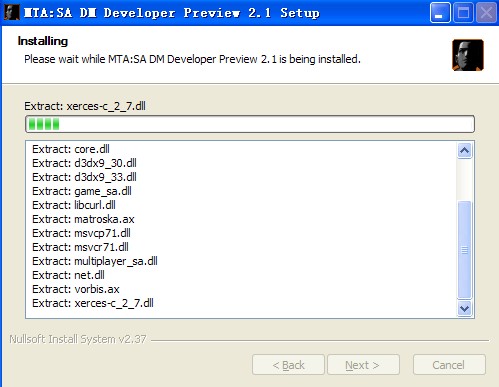Click the MTA character logo in header
Screen dimensions: 499x387
(468, 55)
